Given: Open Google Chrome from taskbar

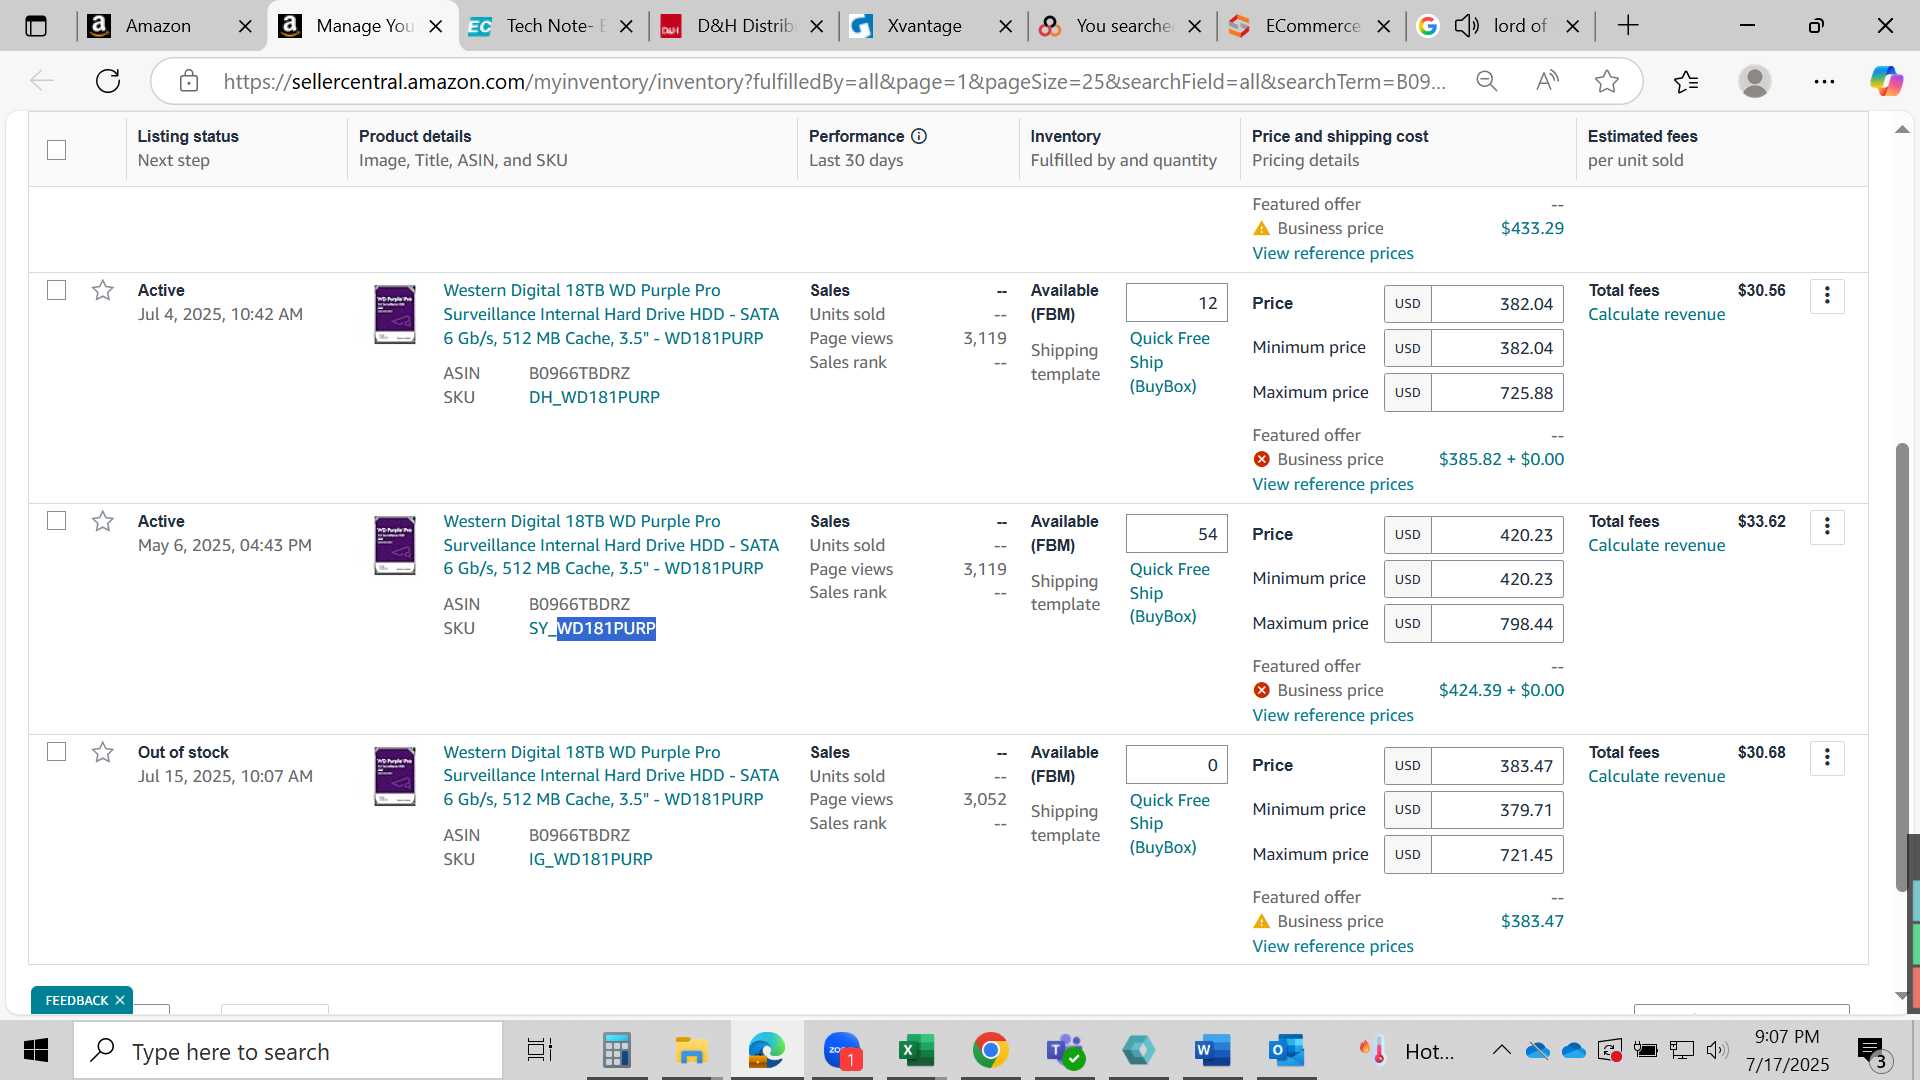Looking at the screenshot, I should click(x=990, y=1051).
